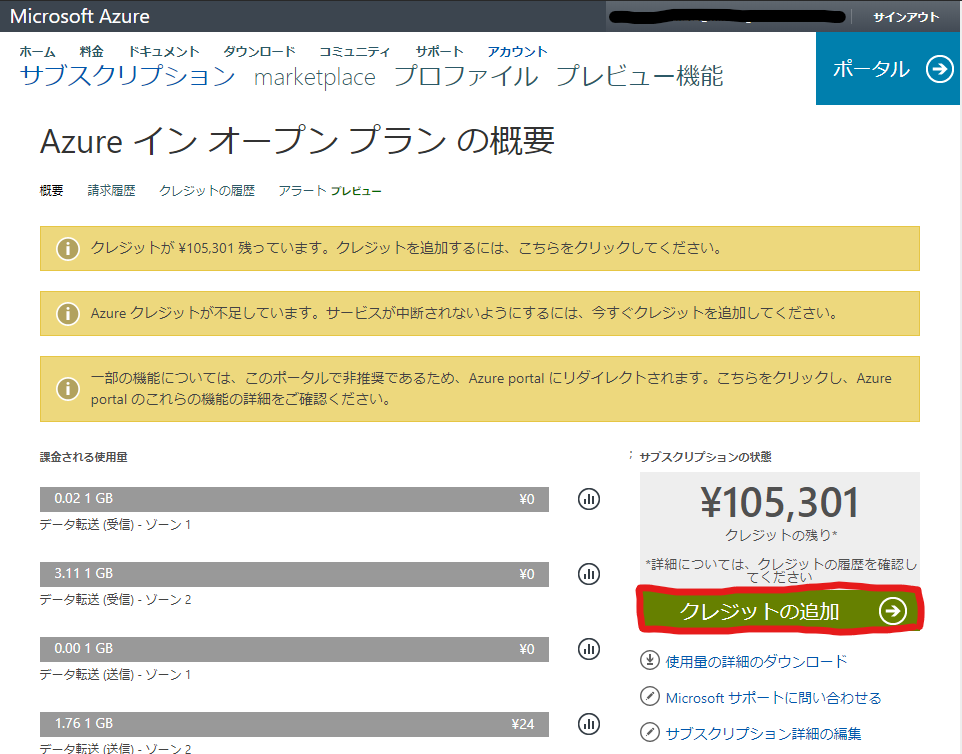Click the 1.76 1 GB ¥24 usage bar
Image resolution: width=962 pixels, height=754 pixels.
(294, 724)
